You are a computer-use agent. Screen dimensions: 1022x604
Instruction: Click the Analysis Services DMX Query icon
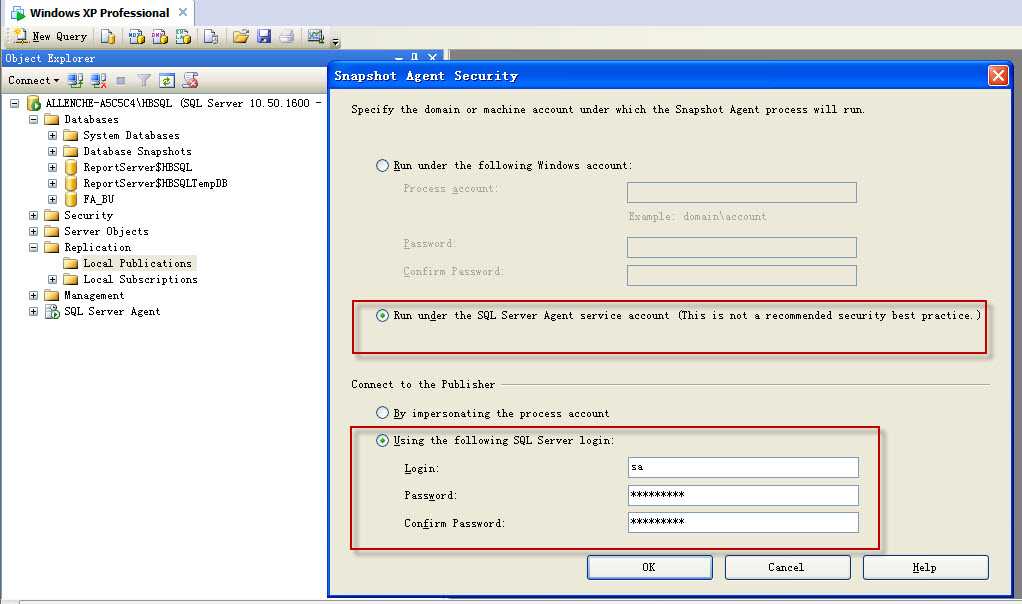pyautogui.click(x=160, y=36)
